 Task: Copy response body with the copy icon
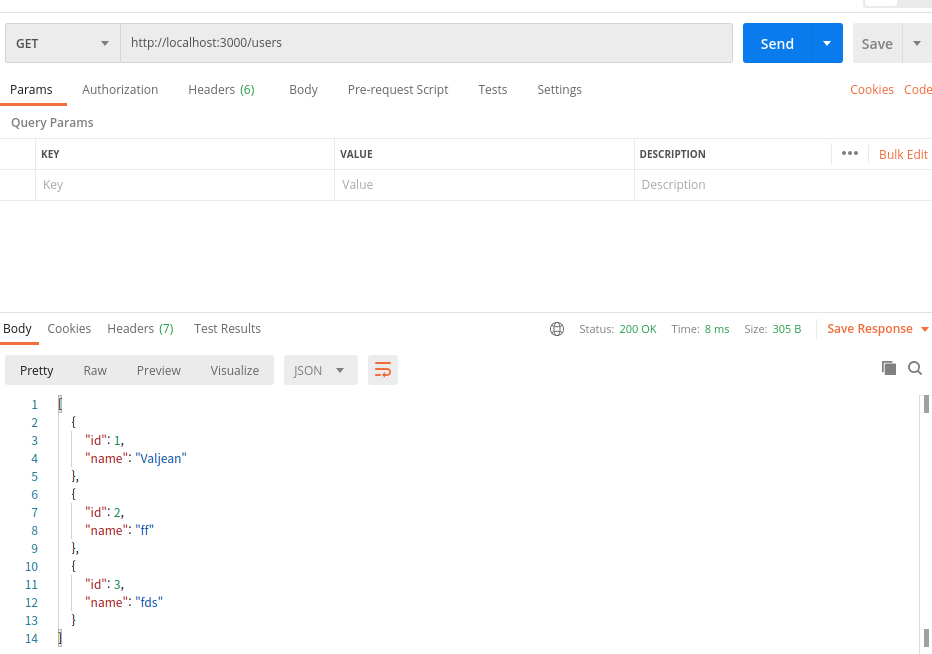pos(889,368)
